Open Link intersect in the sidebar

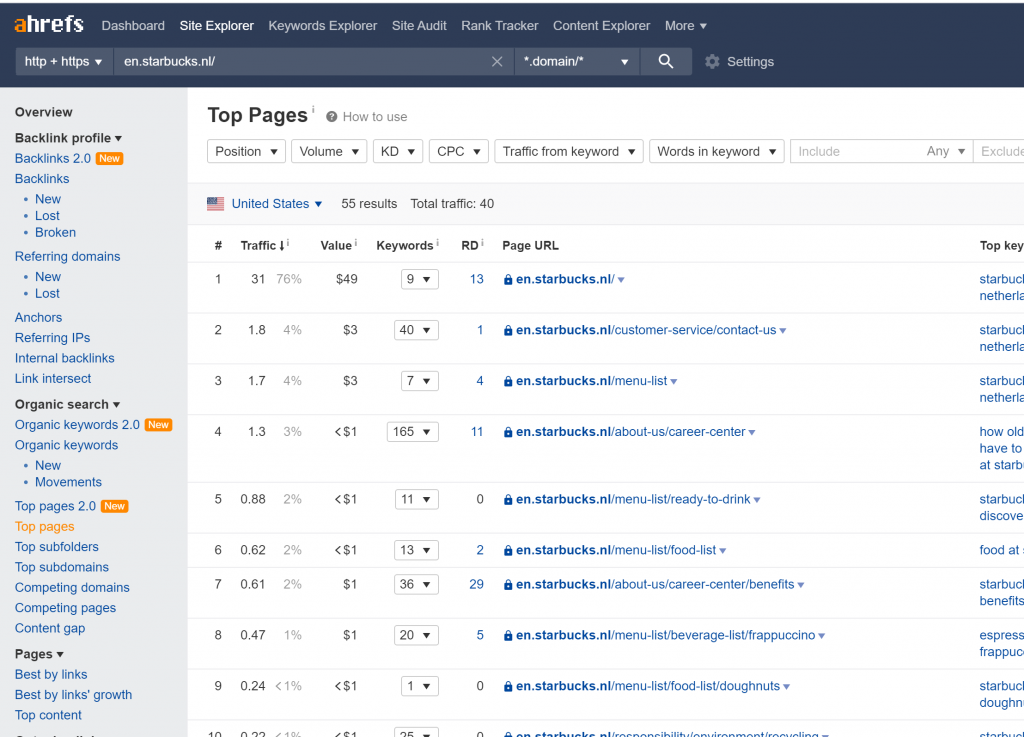tap(53, 379)
